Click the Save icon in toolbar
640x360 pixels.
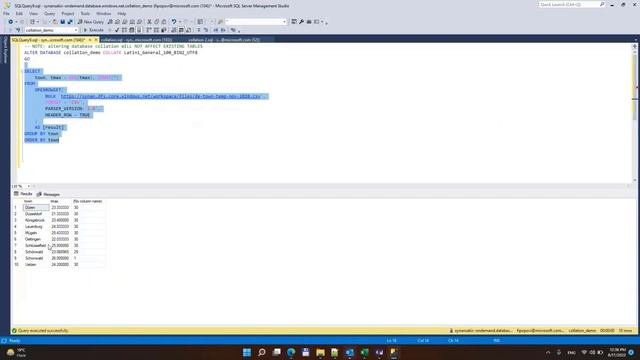tap(62, 22)
